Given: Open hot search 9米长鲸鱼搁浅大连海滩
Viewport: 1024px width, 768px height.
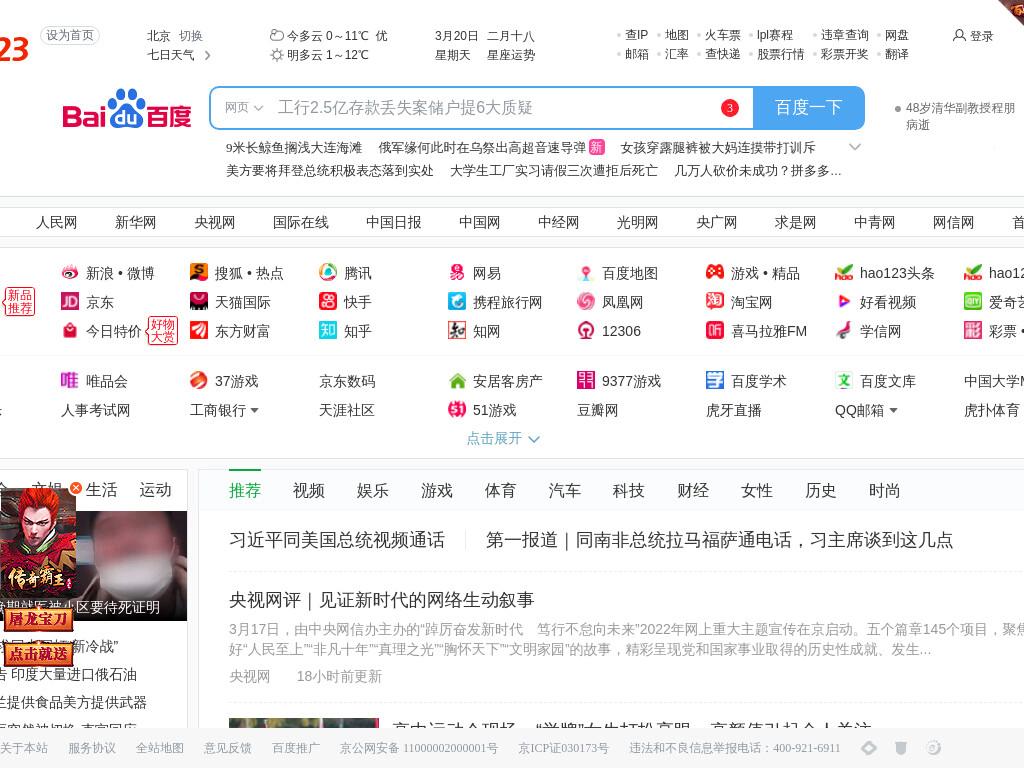Looking at the screenshot, I should 294,148.
